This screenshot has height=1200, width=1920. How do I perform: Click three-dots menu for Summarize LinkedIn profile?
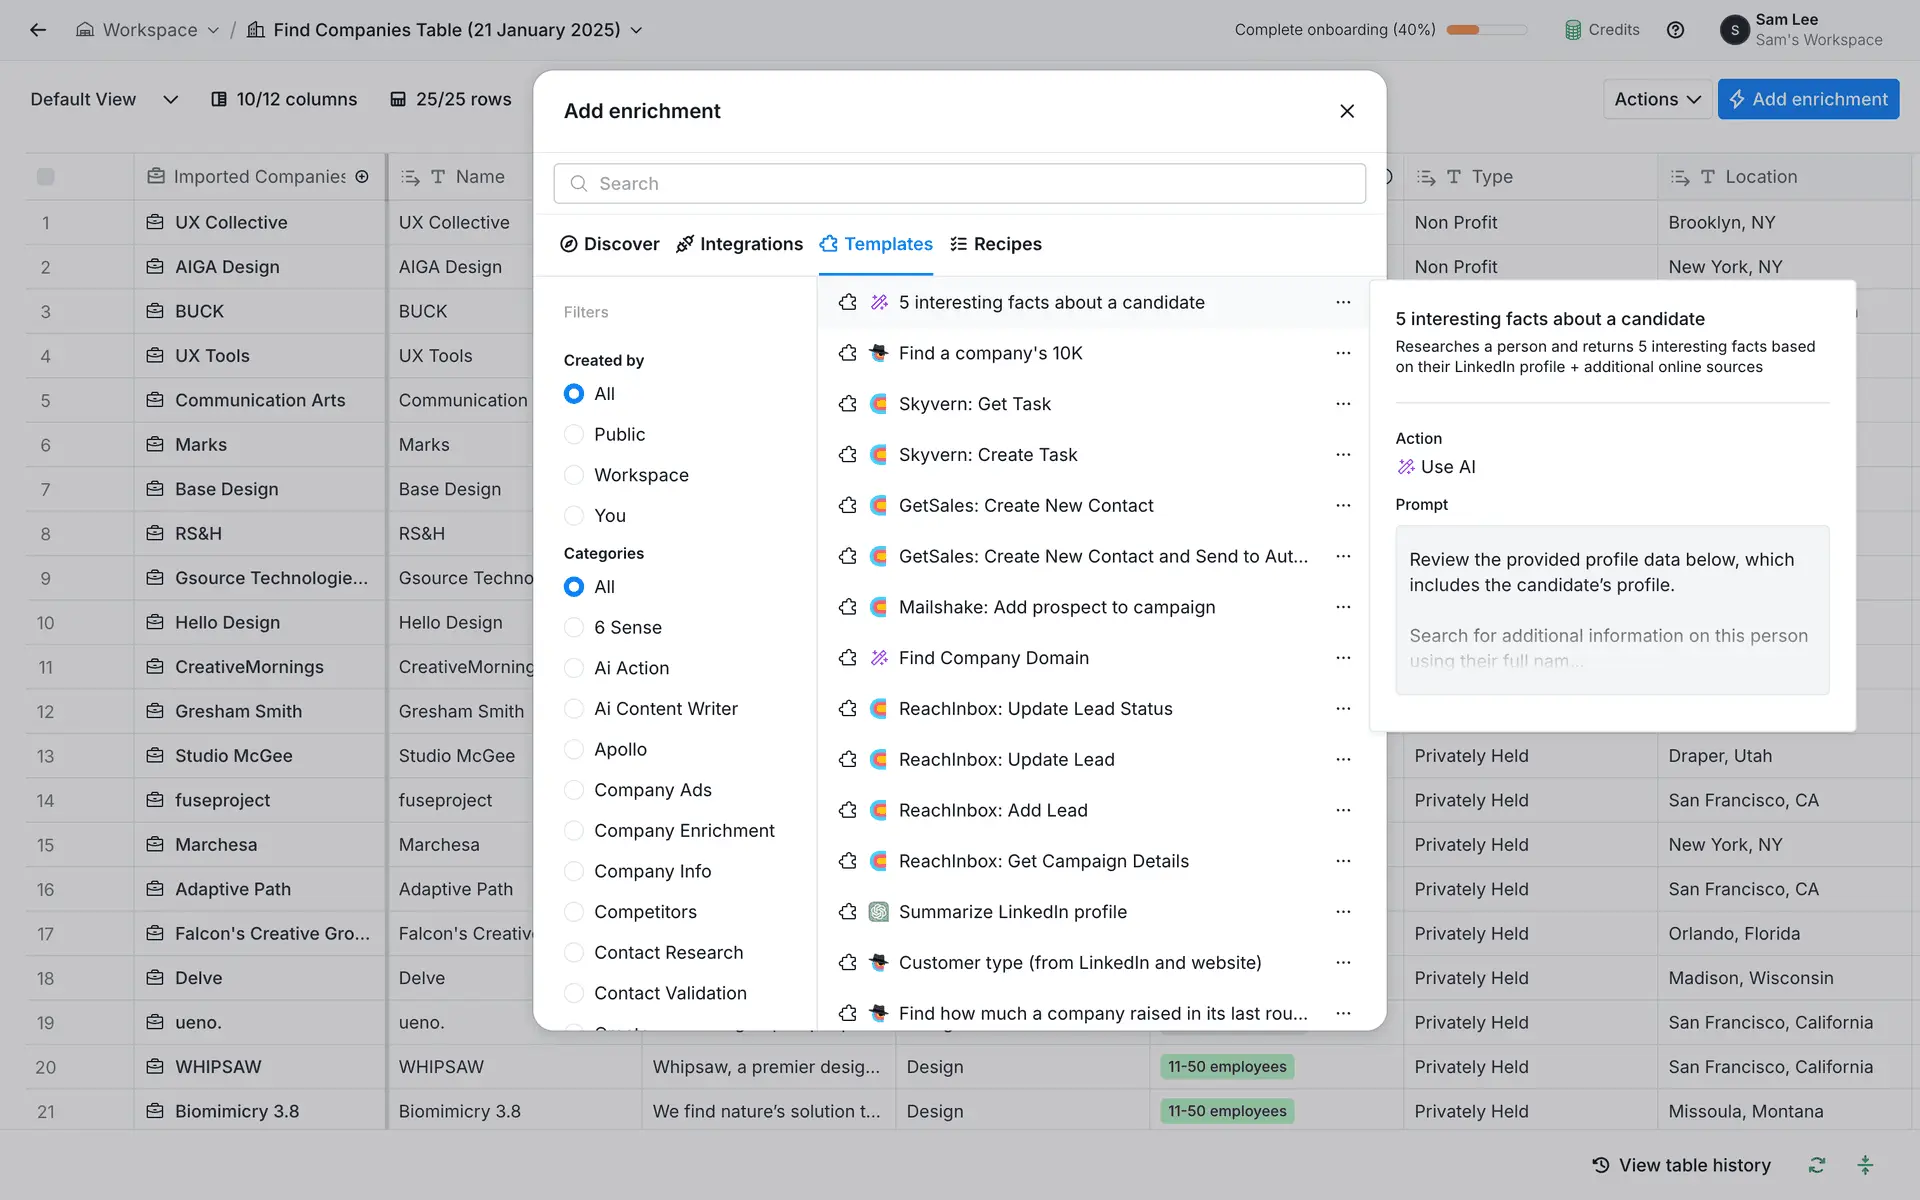tap(1343, 912)
